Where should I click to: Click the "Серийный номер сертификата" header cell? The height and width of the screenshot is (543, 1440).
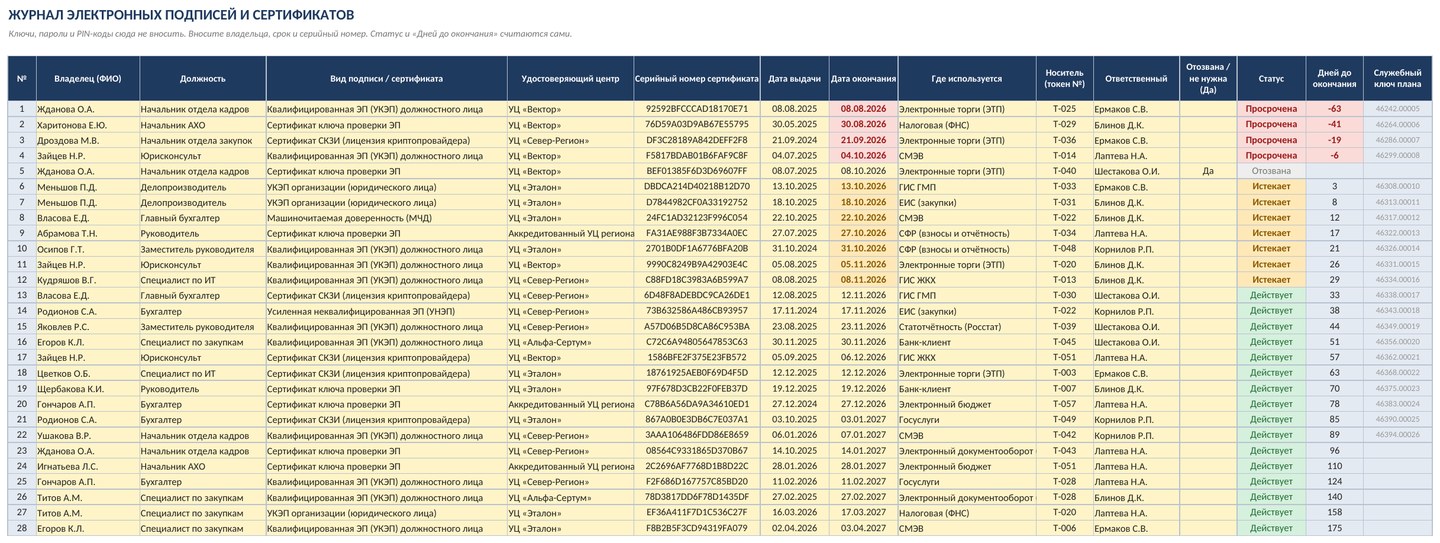click(697, 78)
